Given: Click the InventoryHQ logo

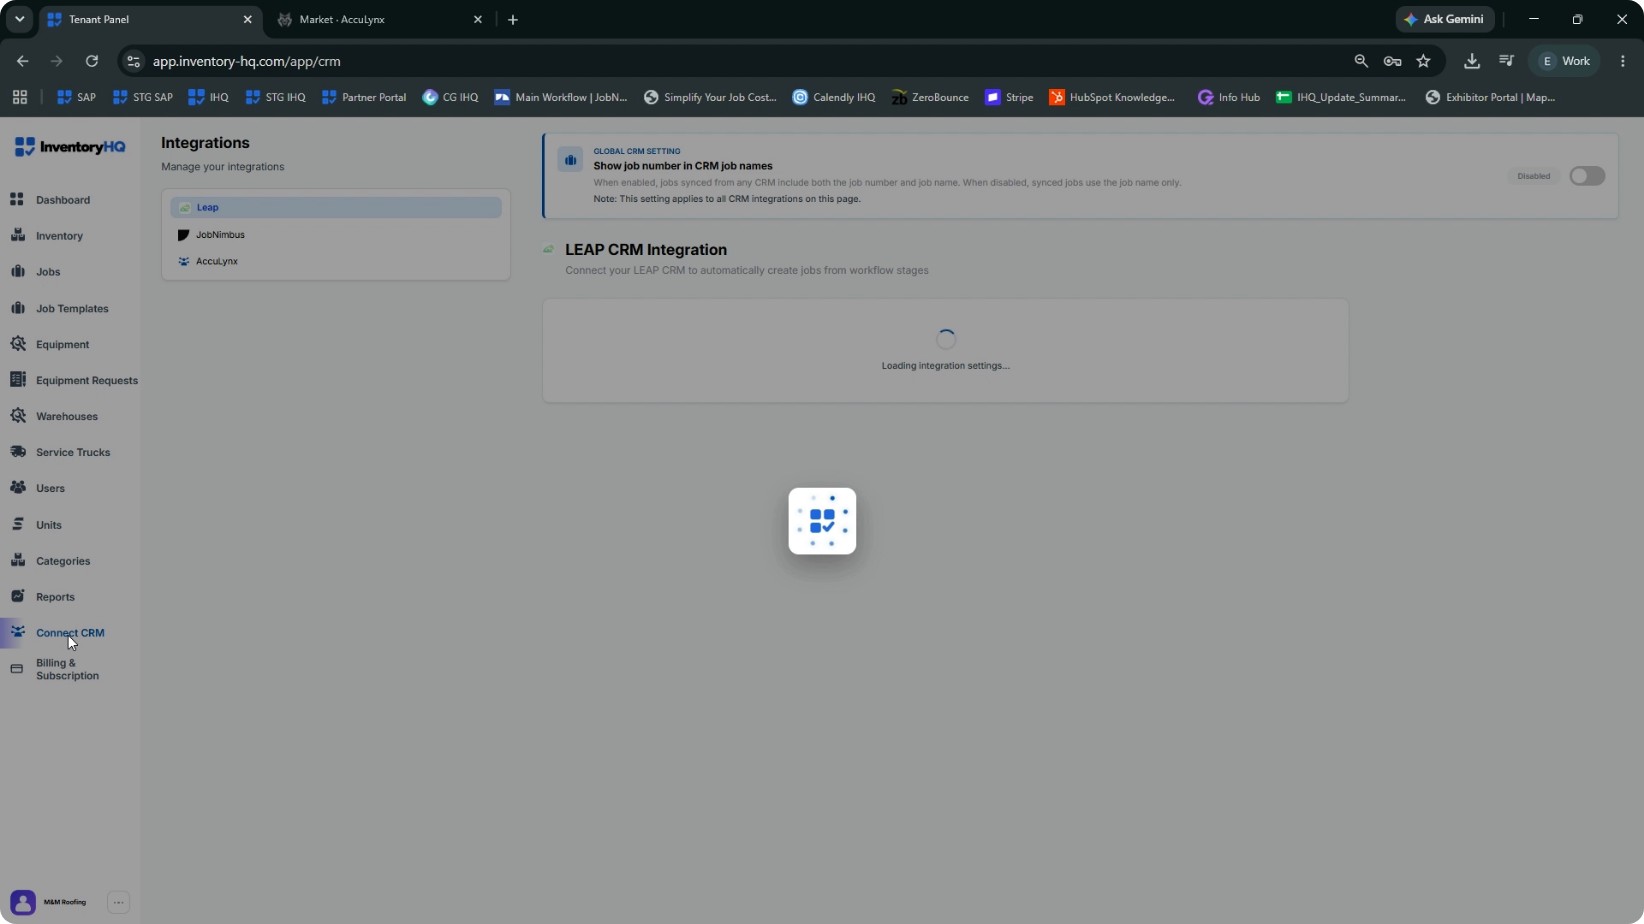Looking at the screenshot, I should coord(70,147).
